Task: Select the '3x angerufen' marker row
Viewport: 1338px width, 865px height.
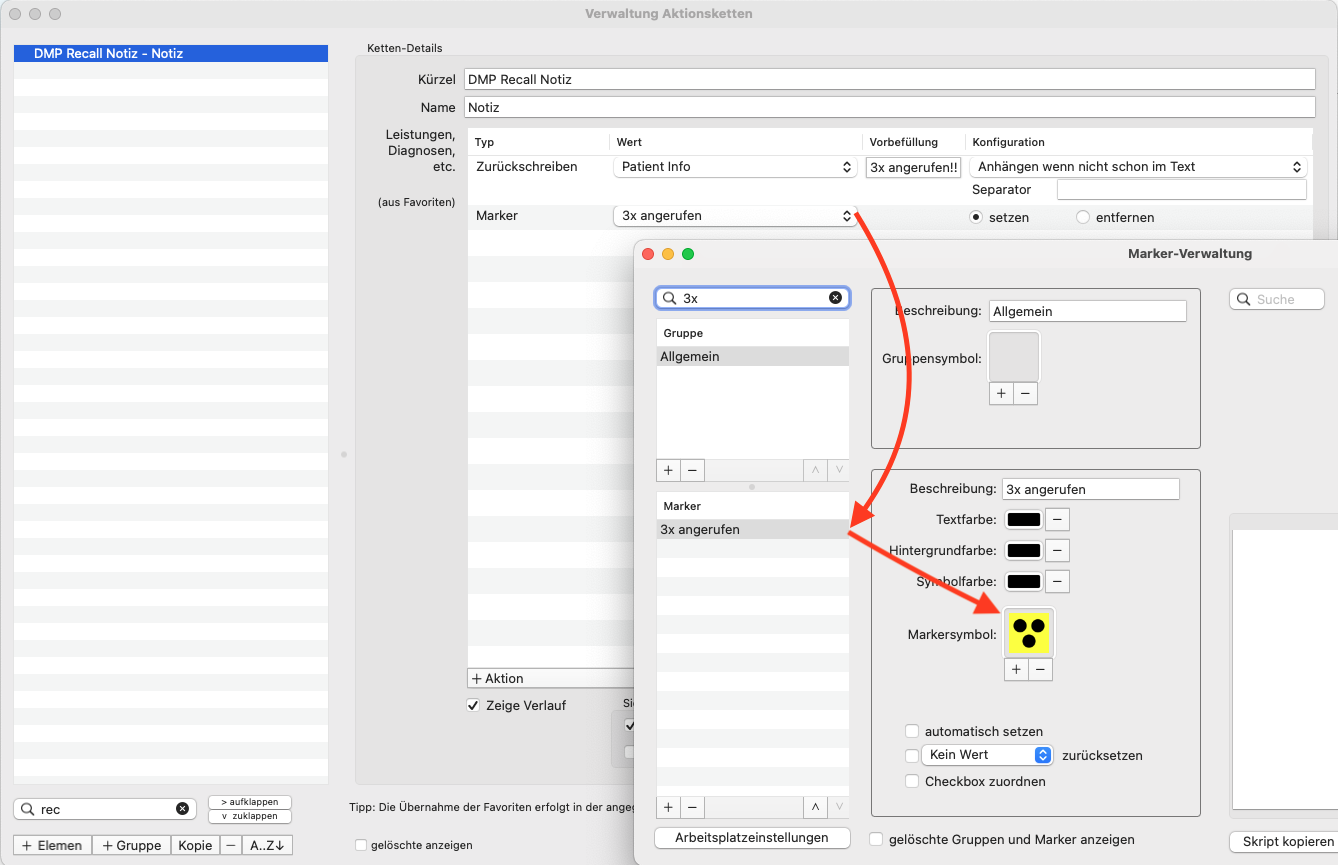Action: pos(752,529)
